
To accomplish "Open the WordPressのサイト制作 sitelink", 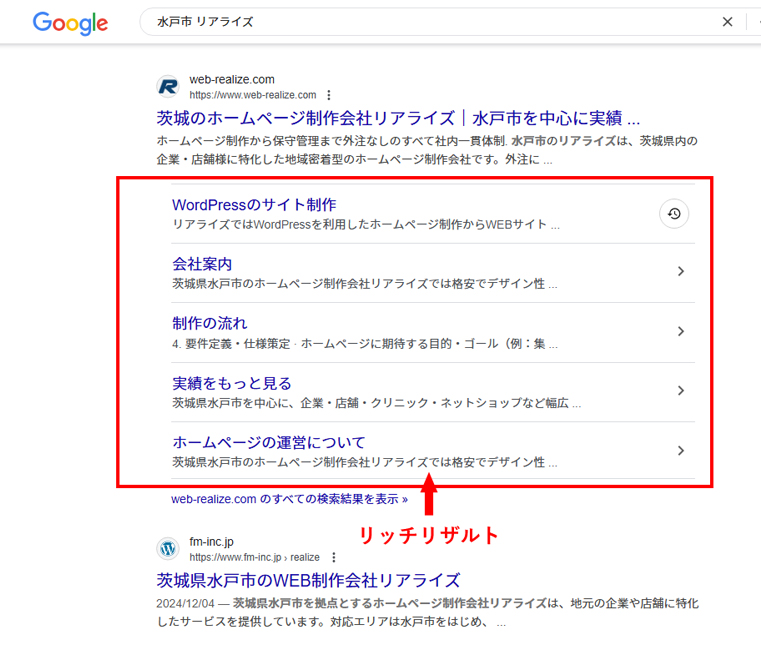I will click(254, 205).
